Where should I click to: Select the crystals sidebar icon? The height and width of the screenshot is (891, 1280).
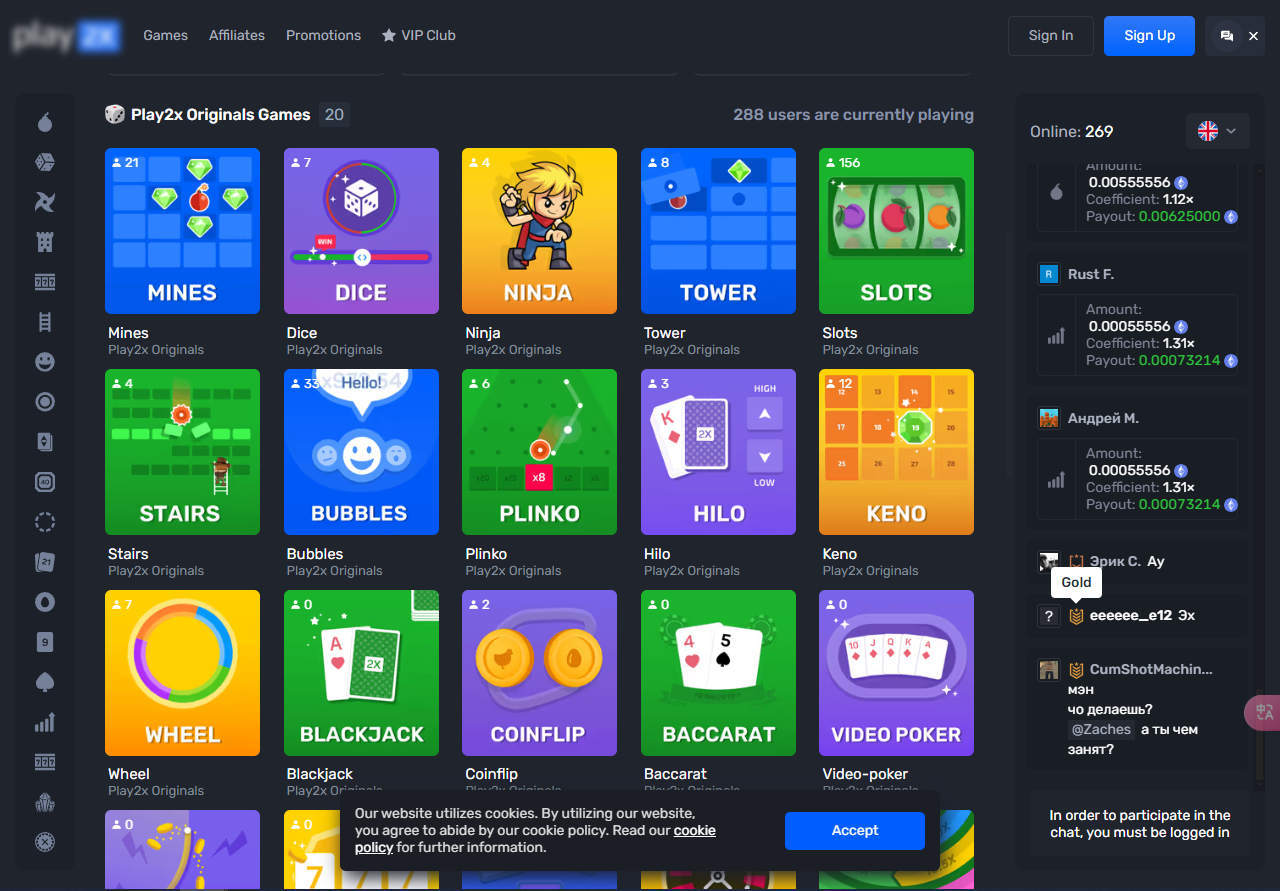pos(45,802)
